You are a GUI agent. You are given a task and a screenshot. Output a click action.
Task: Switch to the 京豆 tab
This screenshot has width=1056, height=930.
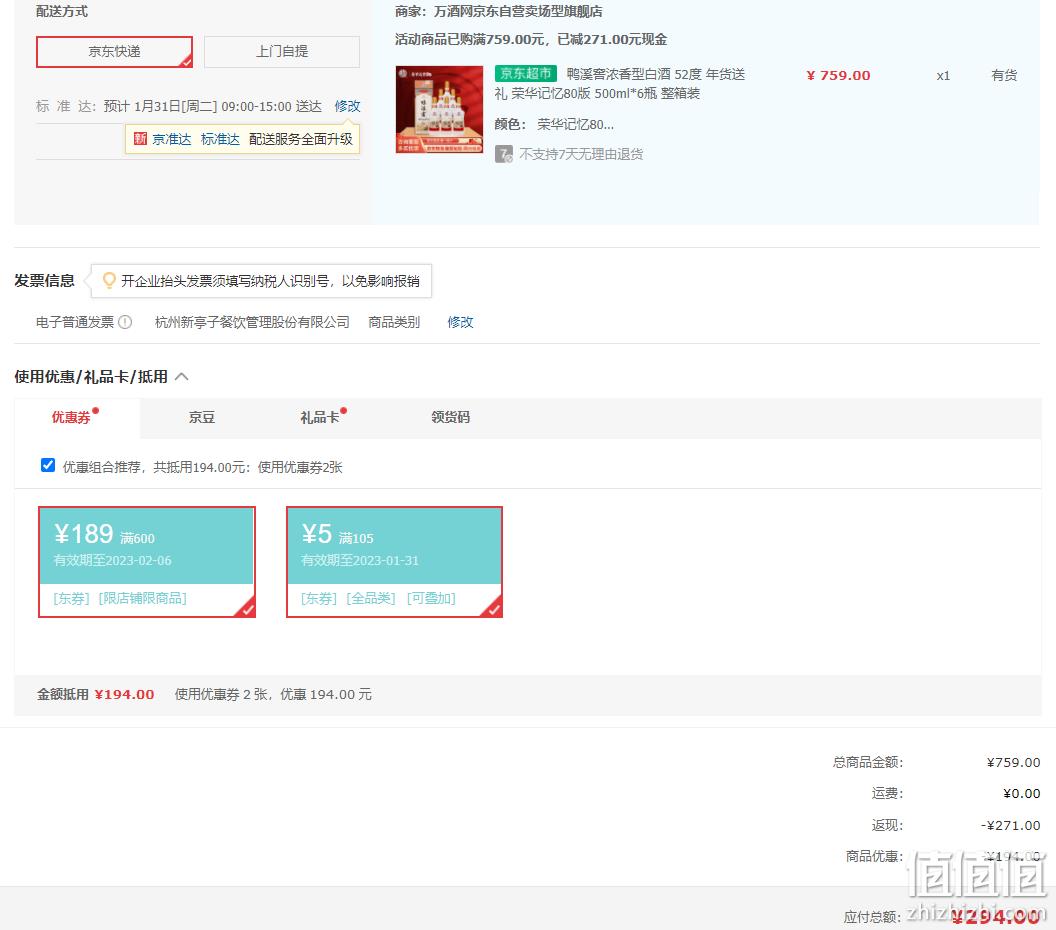(202, 418)
